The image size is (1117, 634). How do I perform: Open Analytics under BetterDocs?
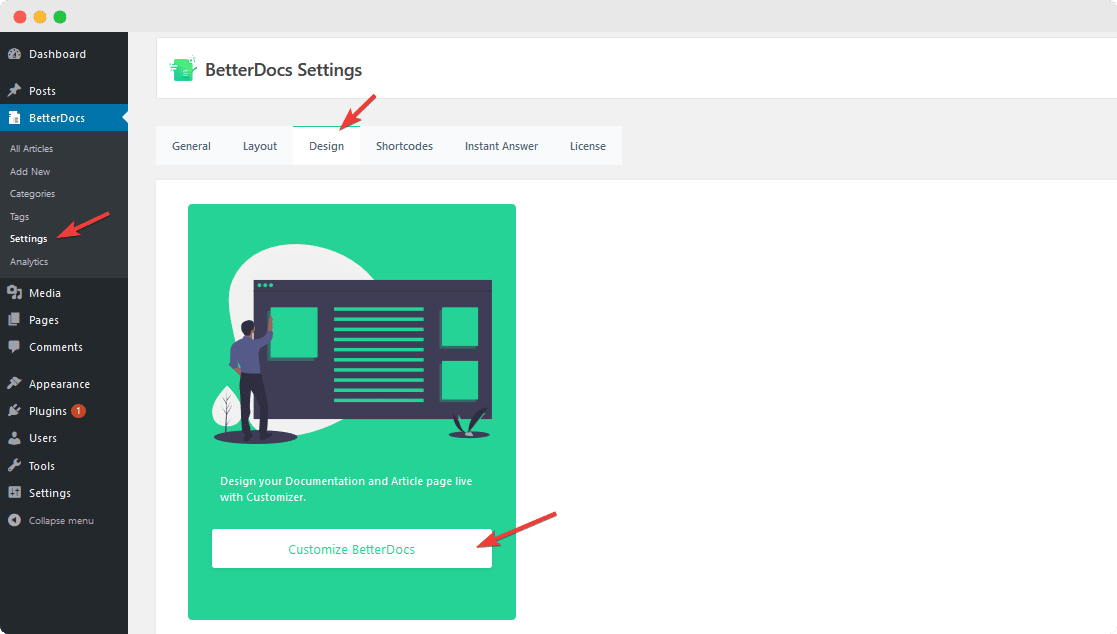[28, 261]
